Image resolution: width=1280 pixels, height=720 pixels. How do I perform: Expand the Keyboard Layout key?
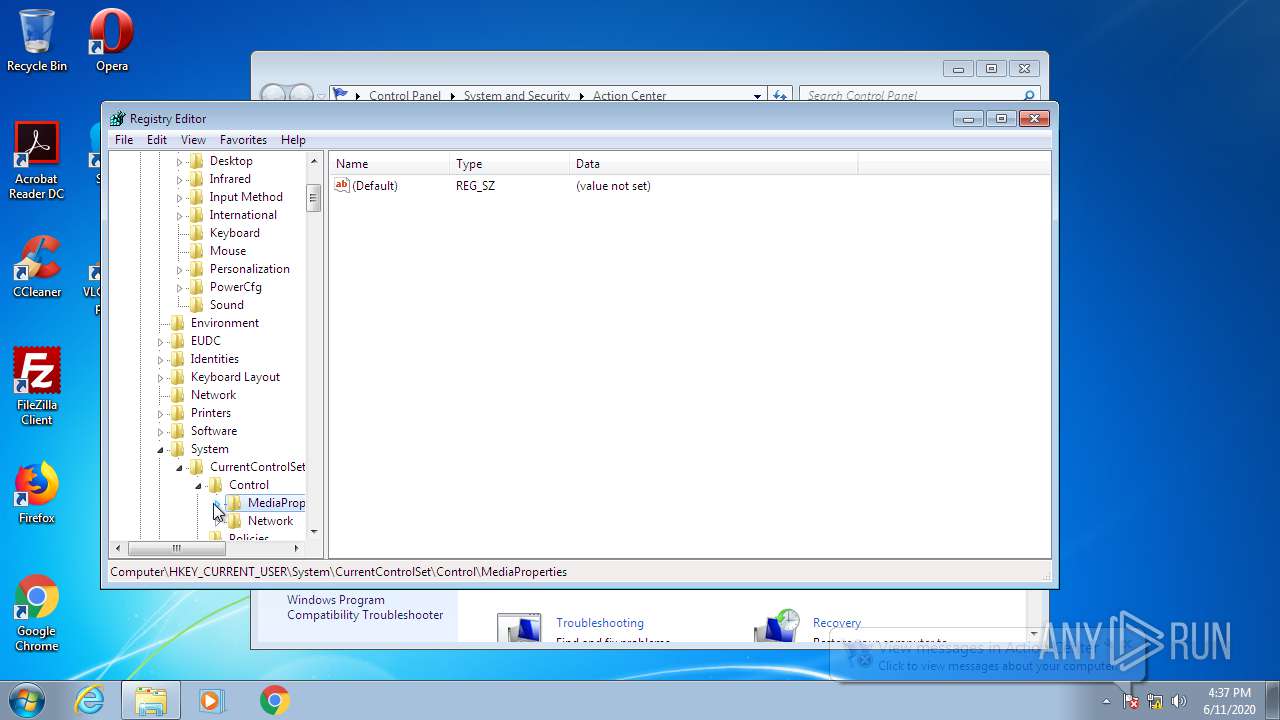pyautogui.click(x=161, y=377)
